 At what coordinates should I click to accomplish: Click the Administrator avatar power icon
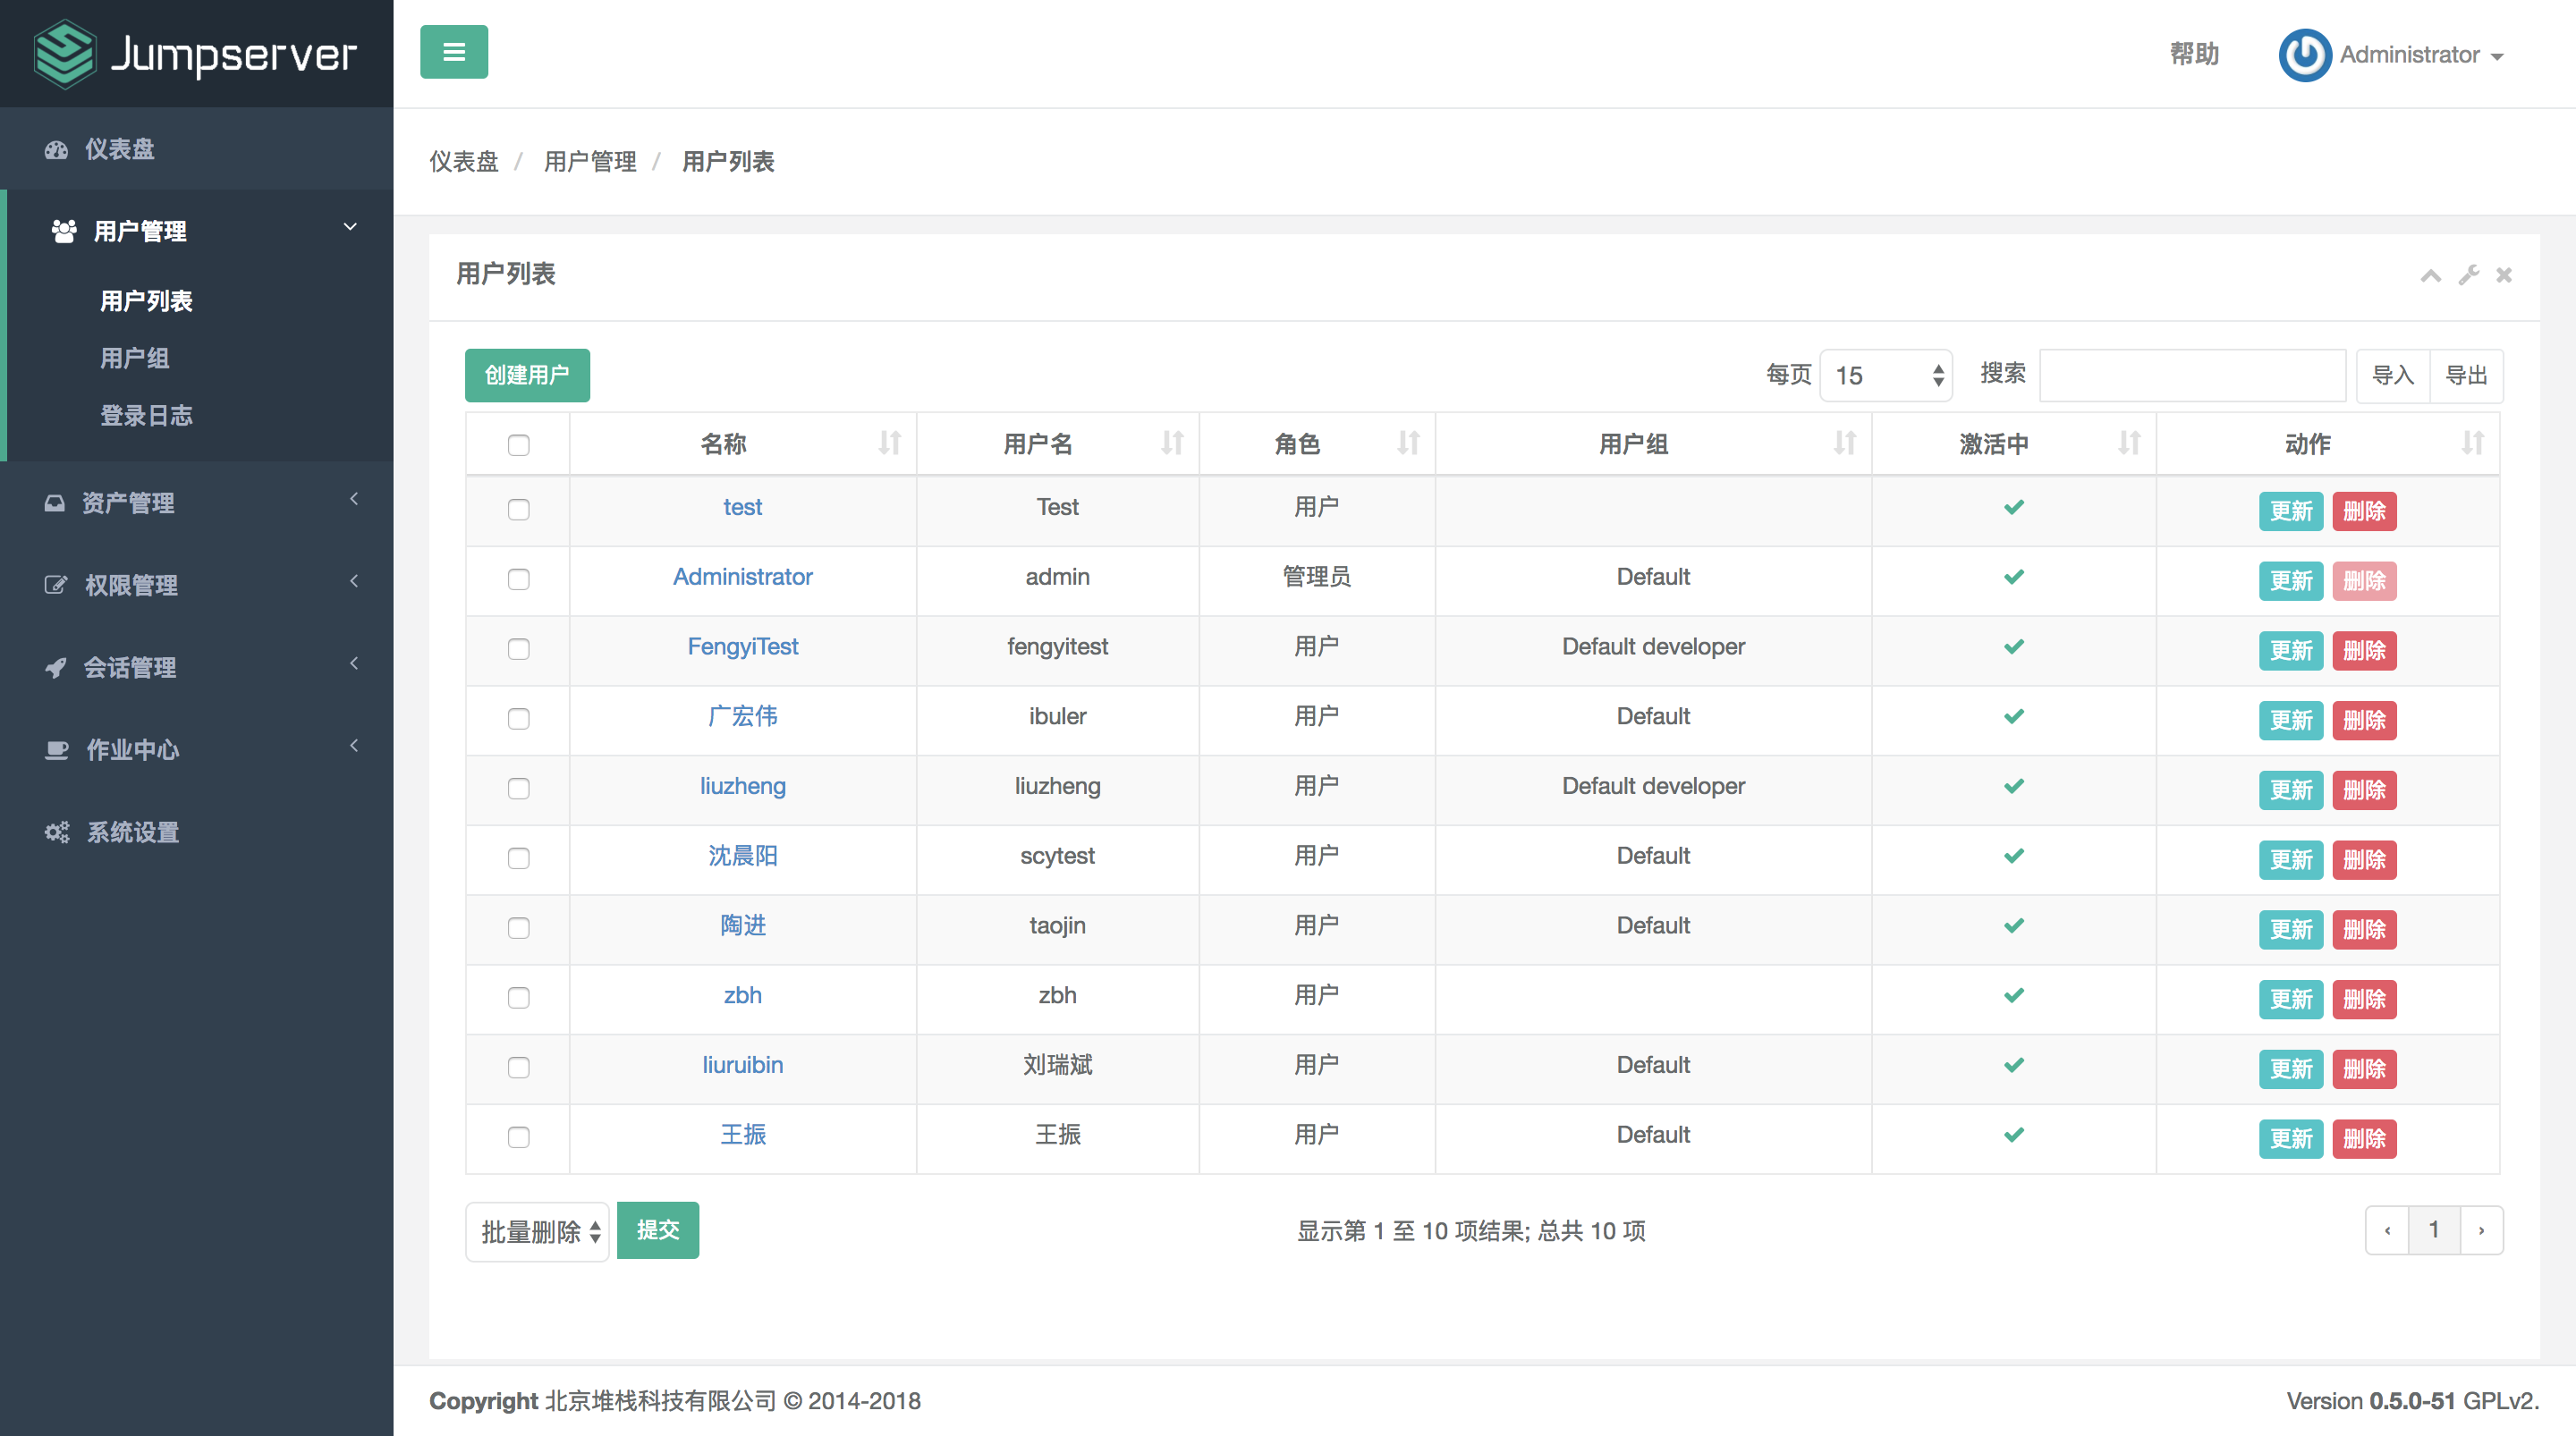click(2304, 54)
